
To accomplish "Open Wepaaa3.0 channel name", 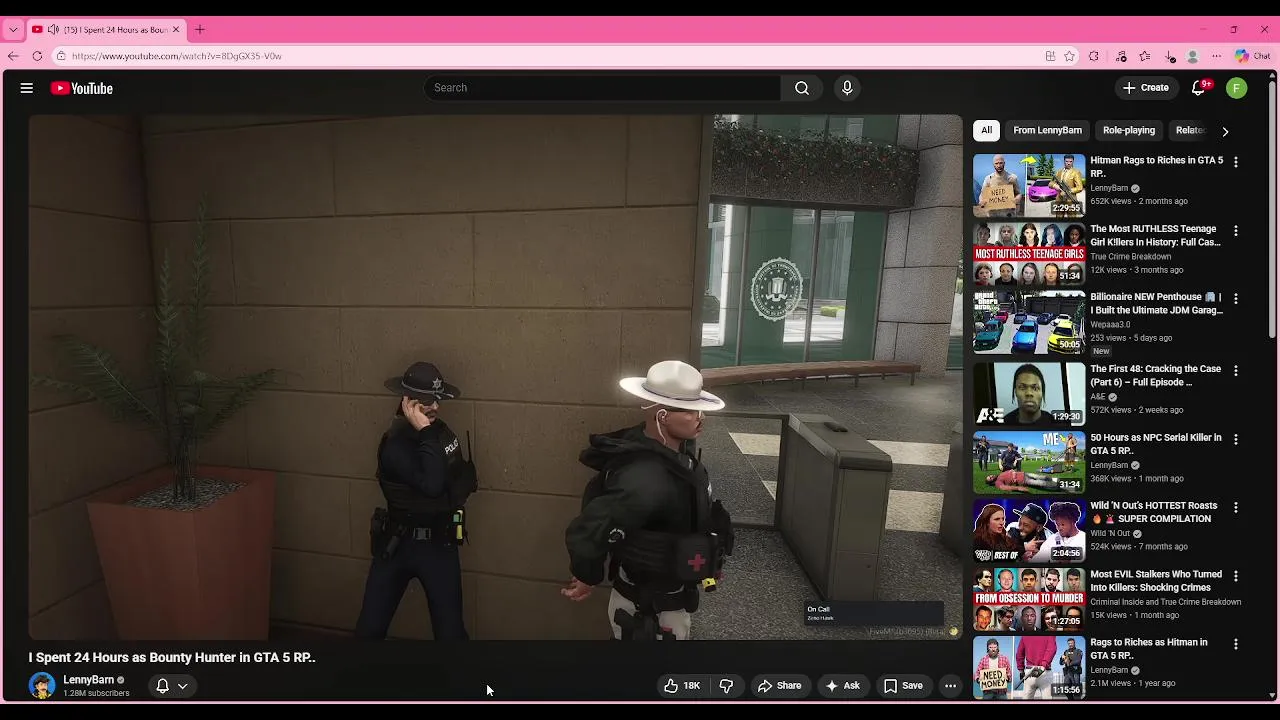I will (1110, 324).
